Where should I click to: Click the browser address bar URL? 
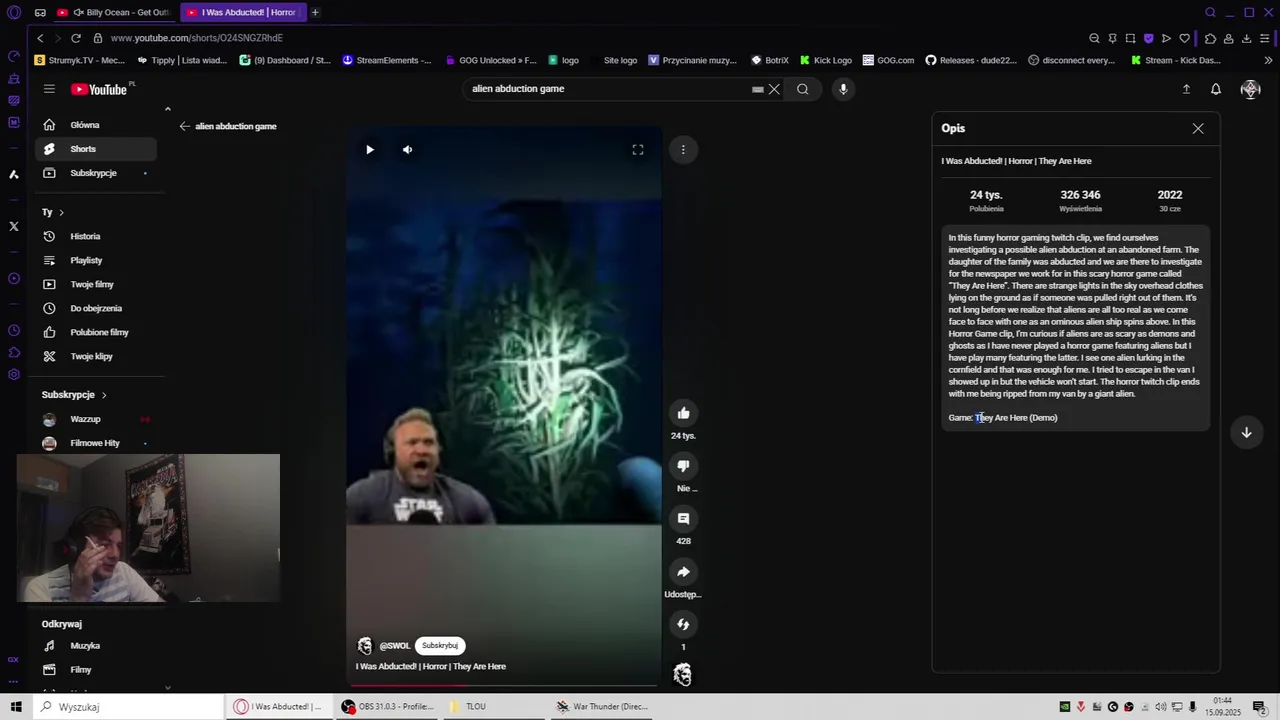tap(197, 38)
